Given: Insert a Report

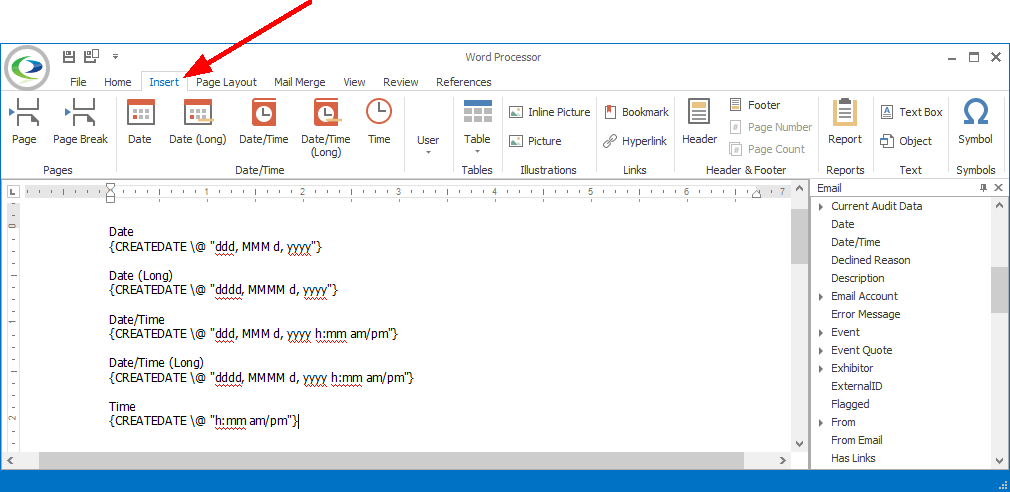Looking at the screenshot, I should (844, 121).
